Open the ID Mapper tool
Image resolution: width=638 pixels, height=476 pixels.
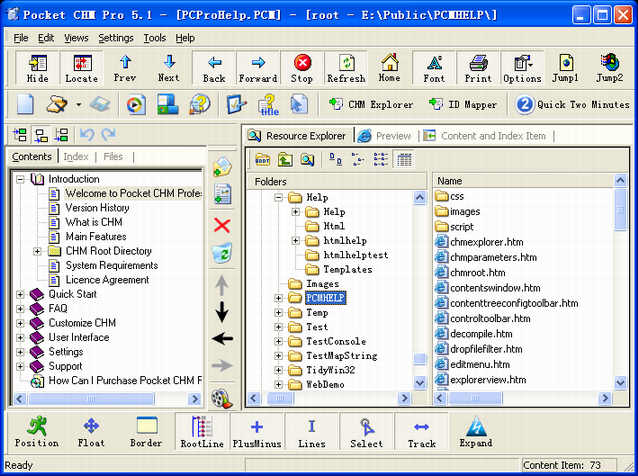coord(462,104)
